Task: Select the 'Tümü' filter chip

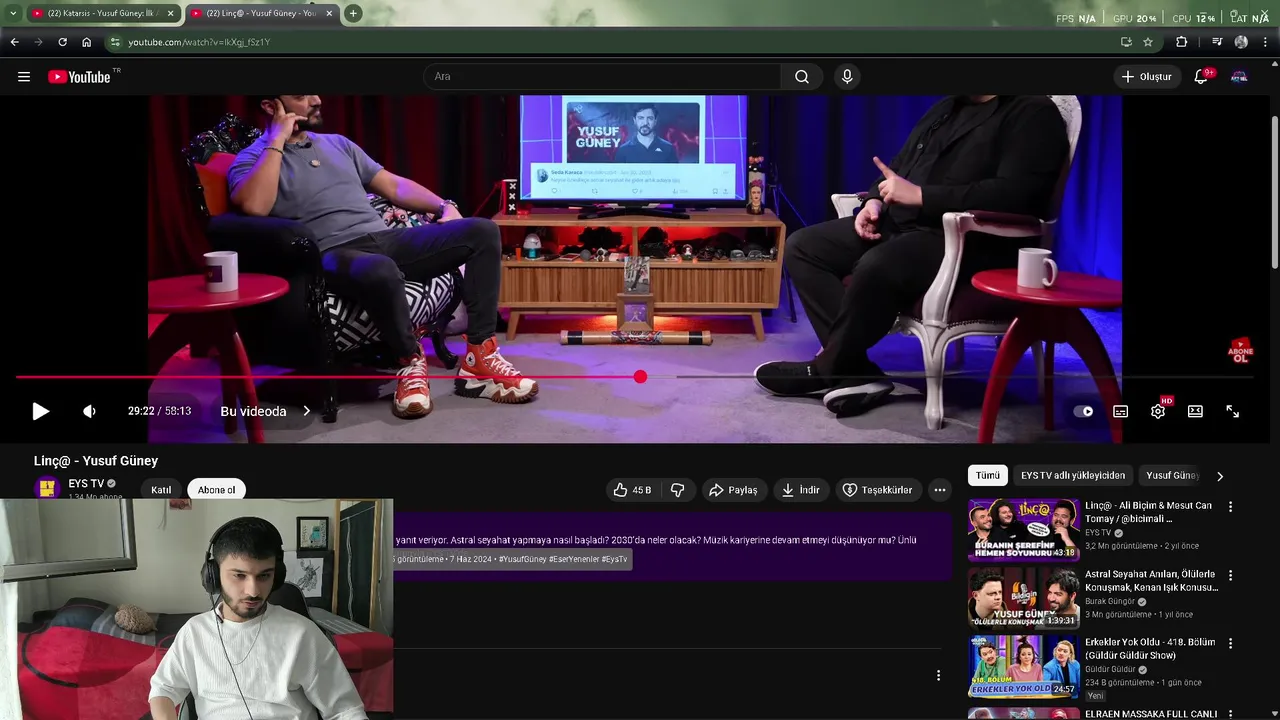Action: tap(988, 476)
